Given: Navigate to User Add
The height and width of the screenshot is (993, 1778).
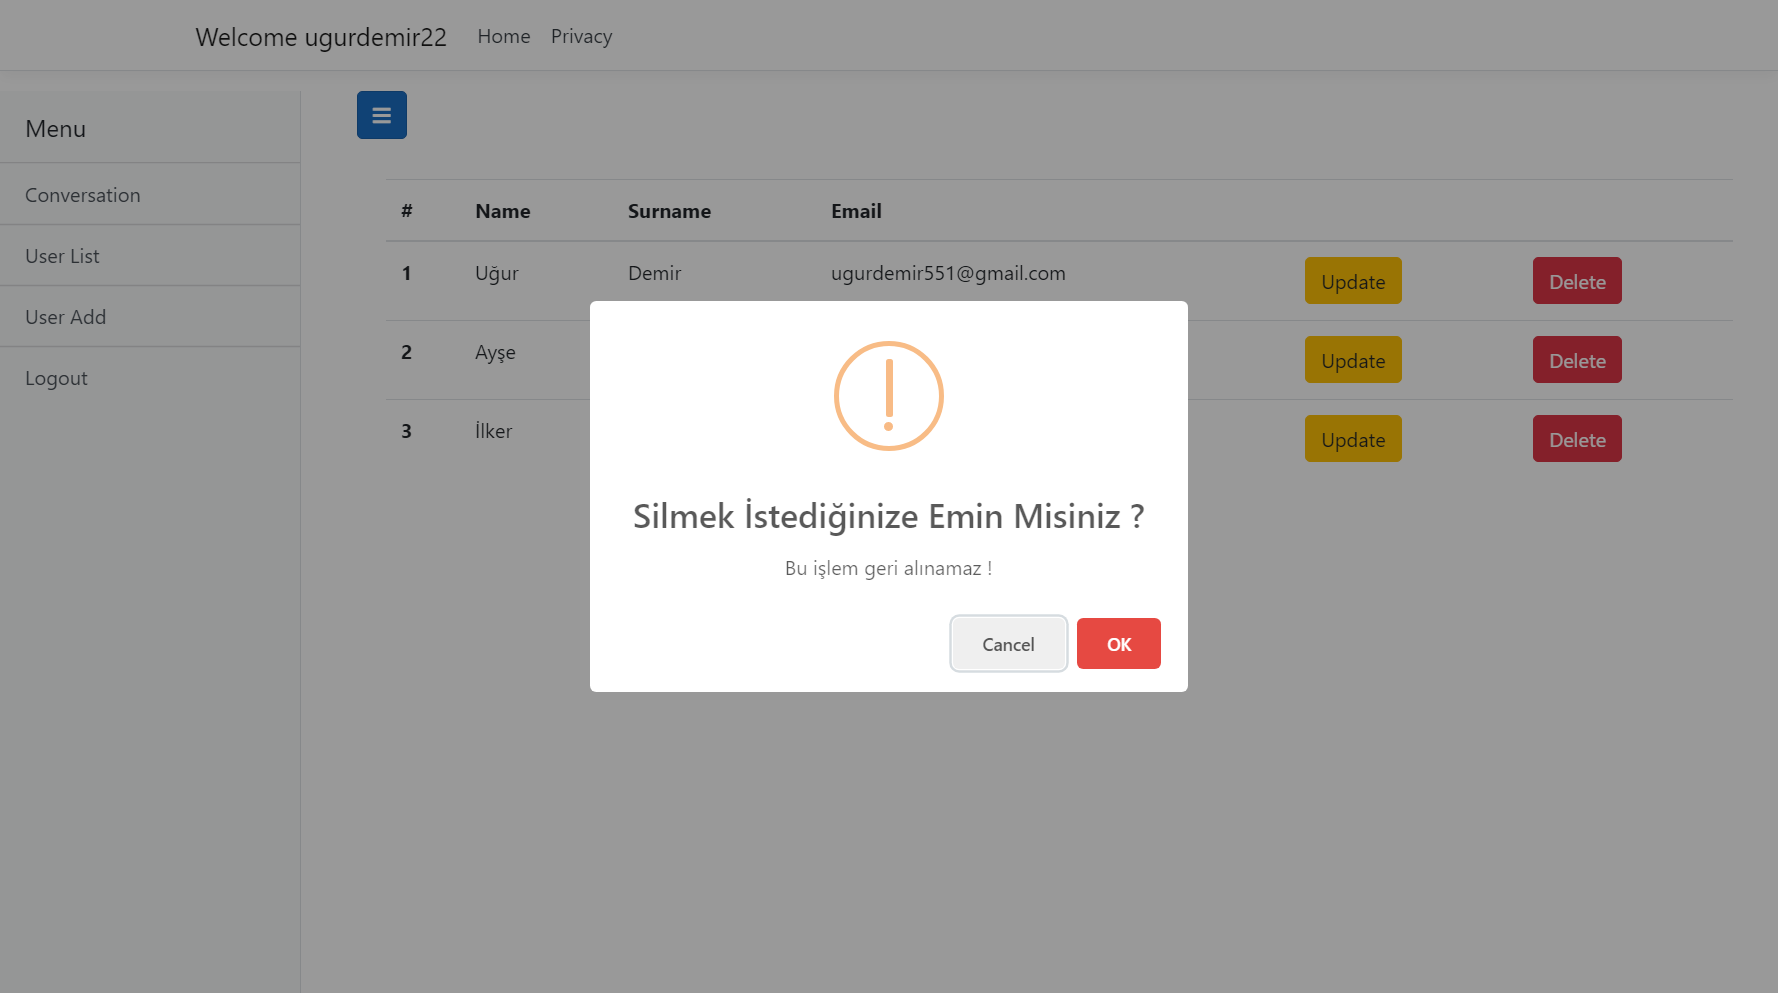Looking at the screenshot, I should (65, 317).
